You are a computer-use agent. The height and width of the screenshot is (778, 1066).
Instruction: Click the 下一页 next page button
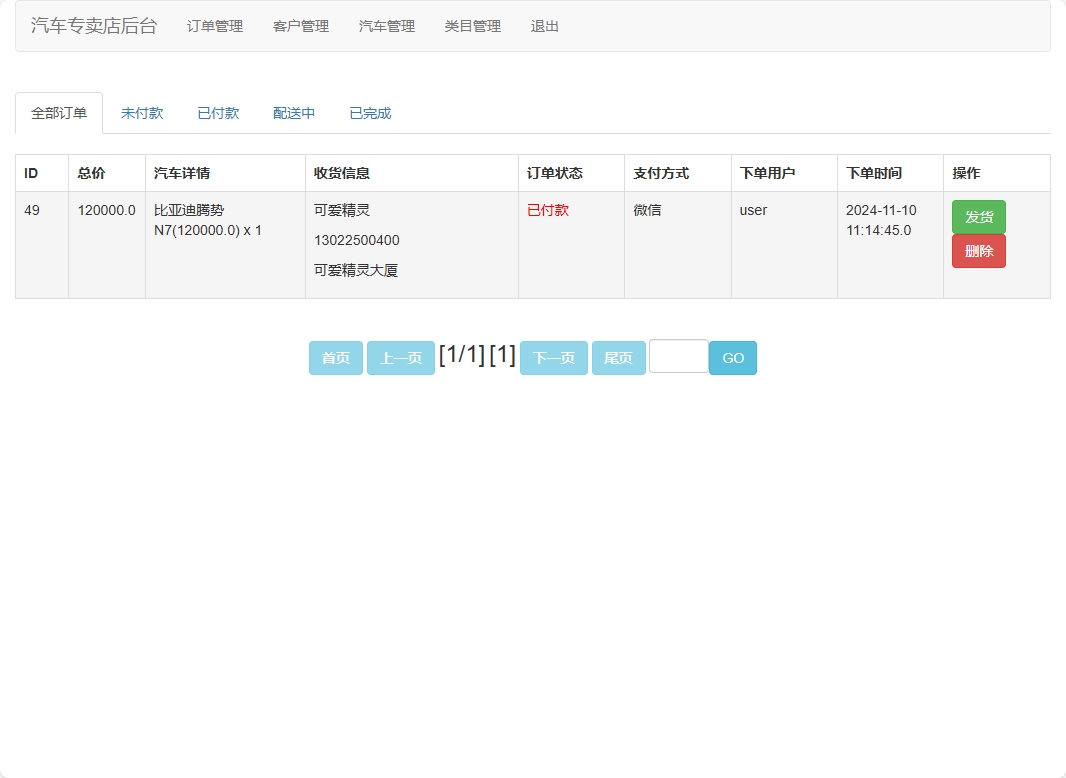point(554,357)
